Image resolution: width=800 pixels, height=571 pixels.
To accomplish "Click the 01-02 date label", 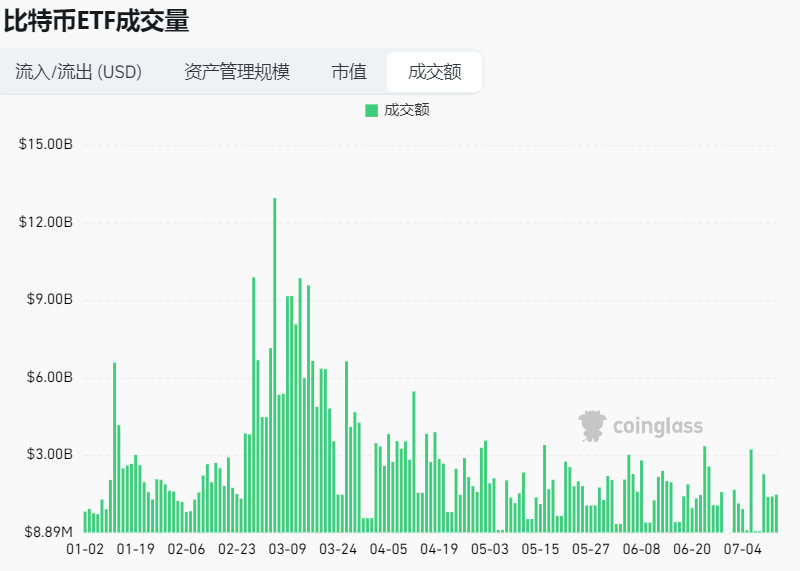I will 85,549.
